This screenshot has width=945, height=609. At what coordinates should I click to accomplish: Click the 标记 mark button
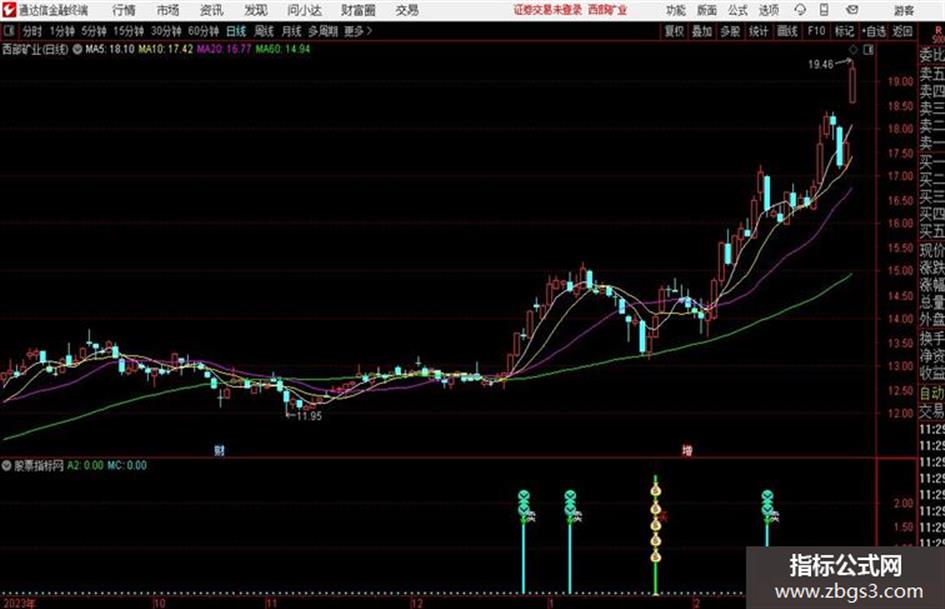tap(844, 31)
